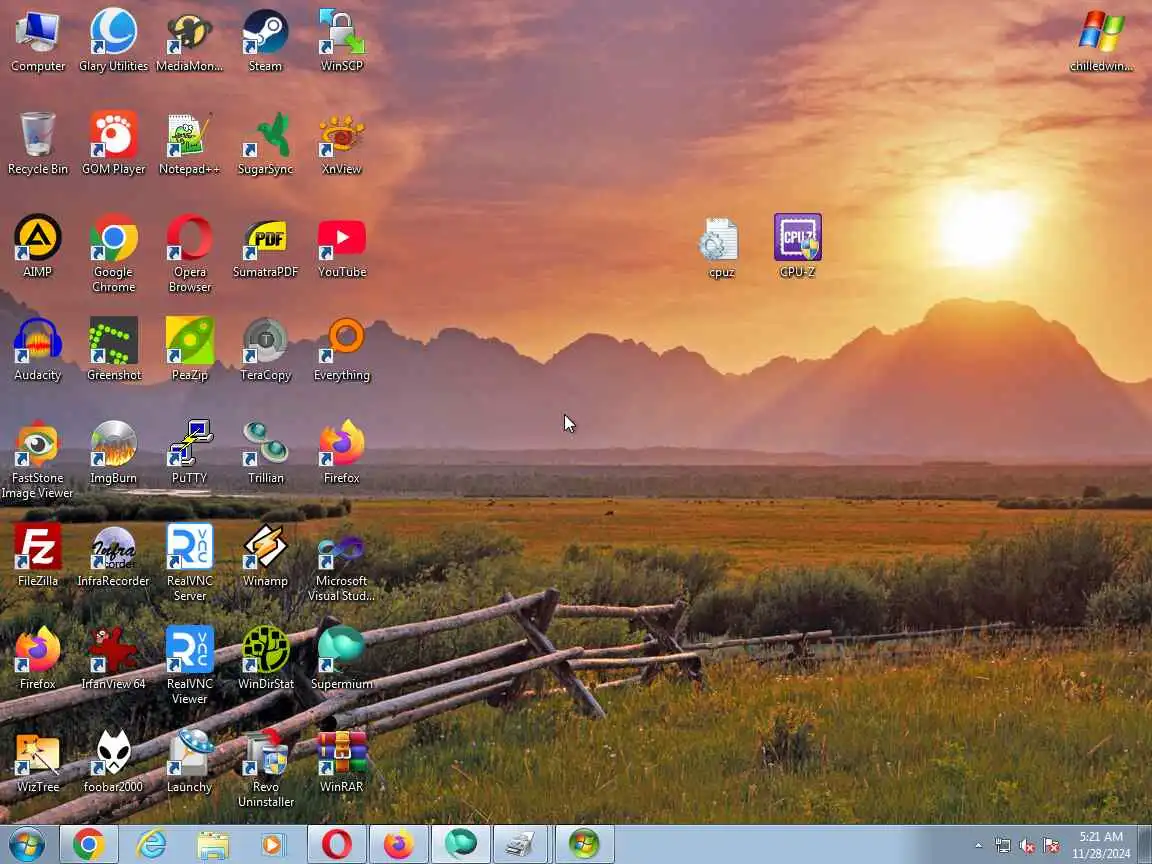Click the WinDirStat desktop icon
The image size is (1152, 864).
pos(265,658)
